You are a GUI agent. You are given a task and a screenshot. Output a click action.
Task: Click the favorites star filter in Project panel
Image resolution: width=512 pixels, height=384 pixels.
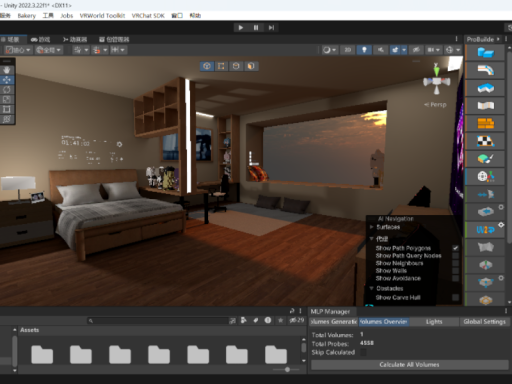click(280, 320)
